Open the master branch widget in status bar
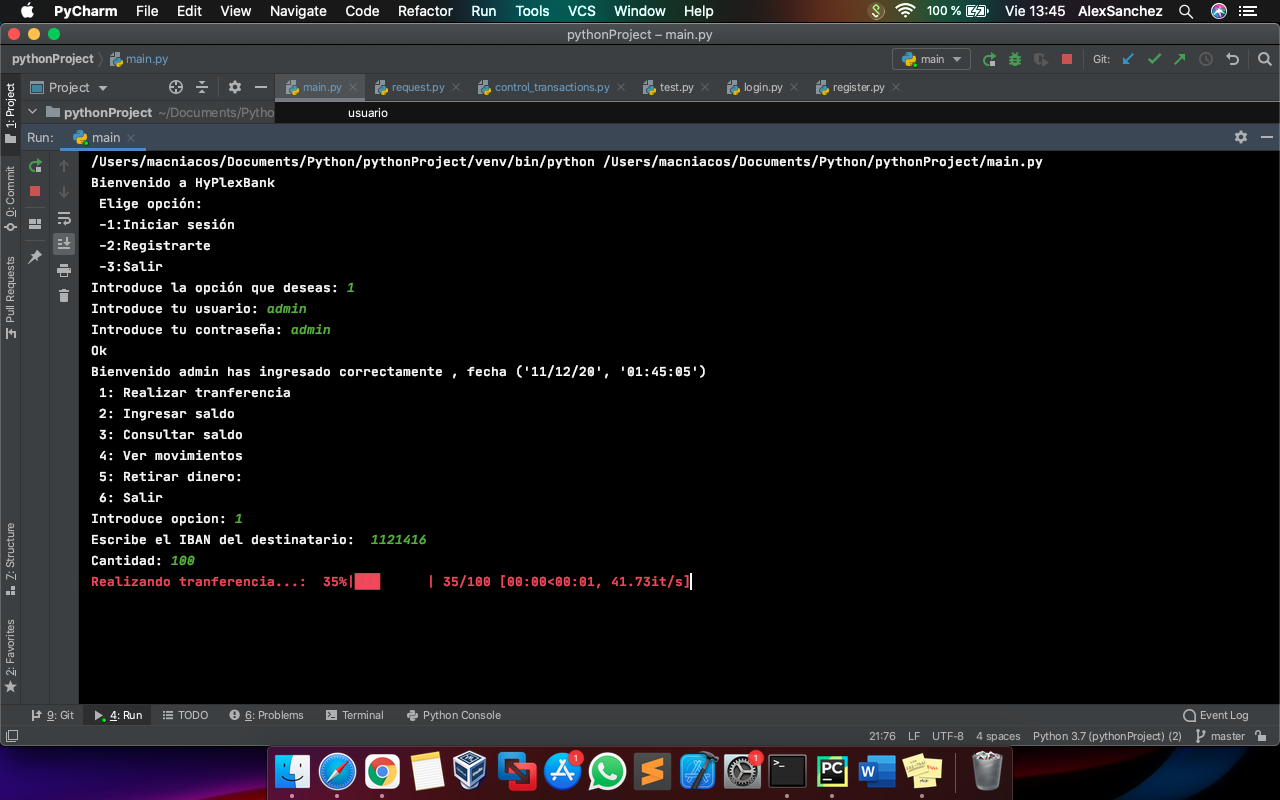Image resolution: width=1280 pixels, height=800 pixels. [1220, 736]
